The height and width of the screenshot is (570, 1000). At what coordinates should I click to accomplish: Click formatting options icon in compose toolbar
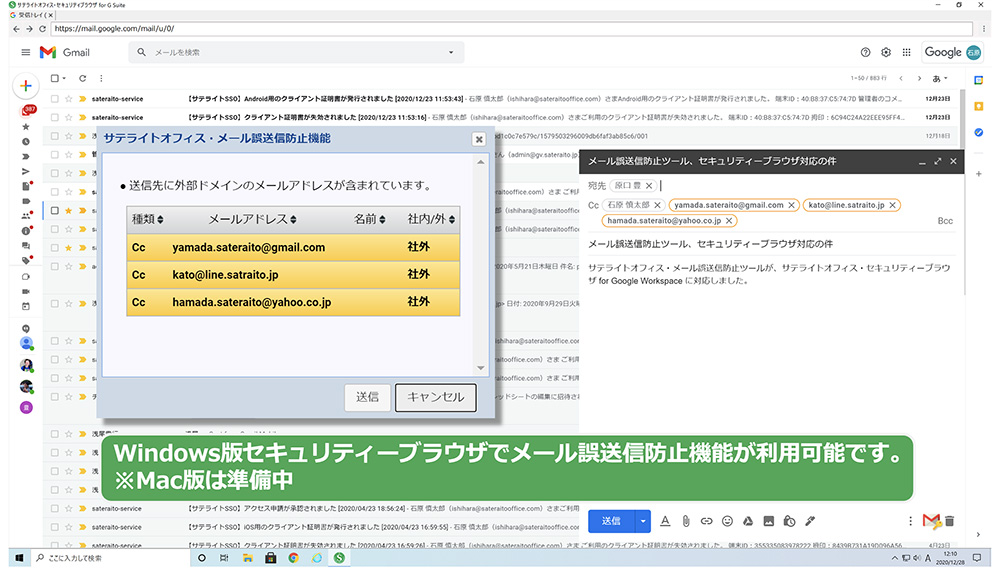click(665, 521)
